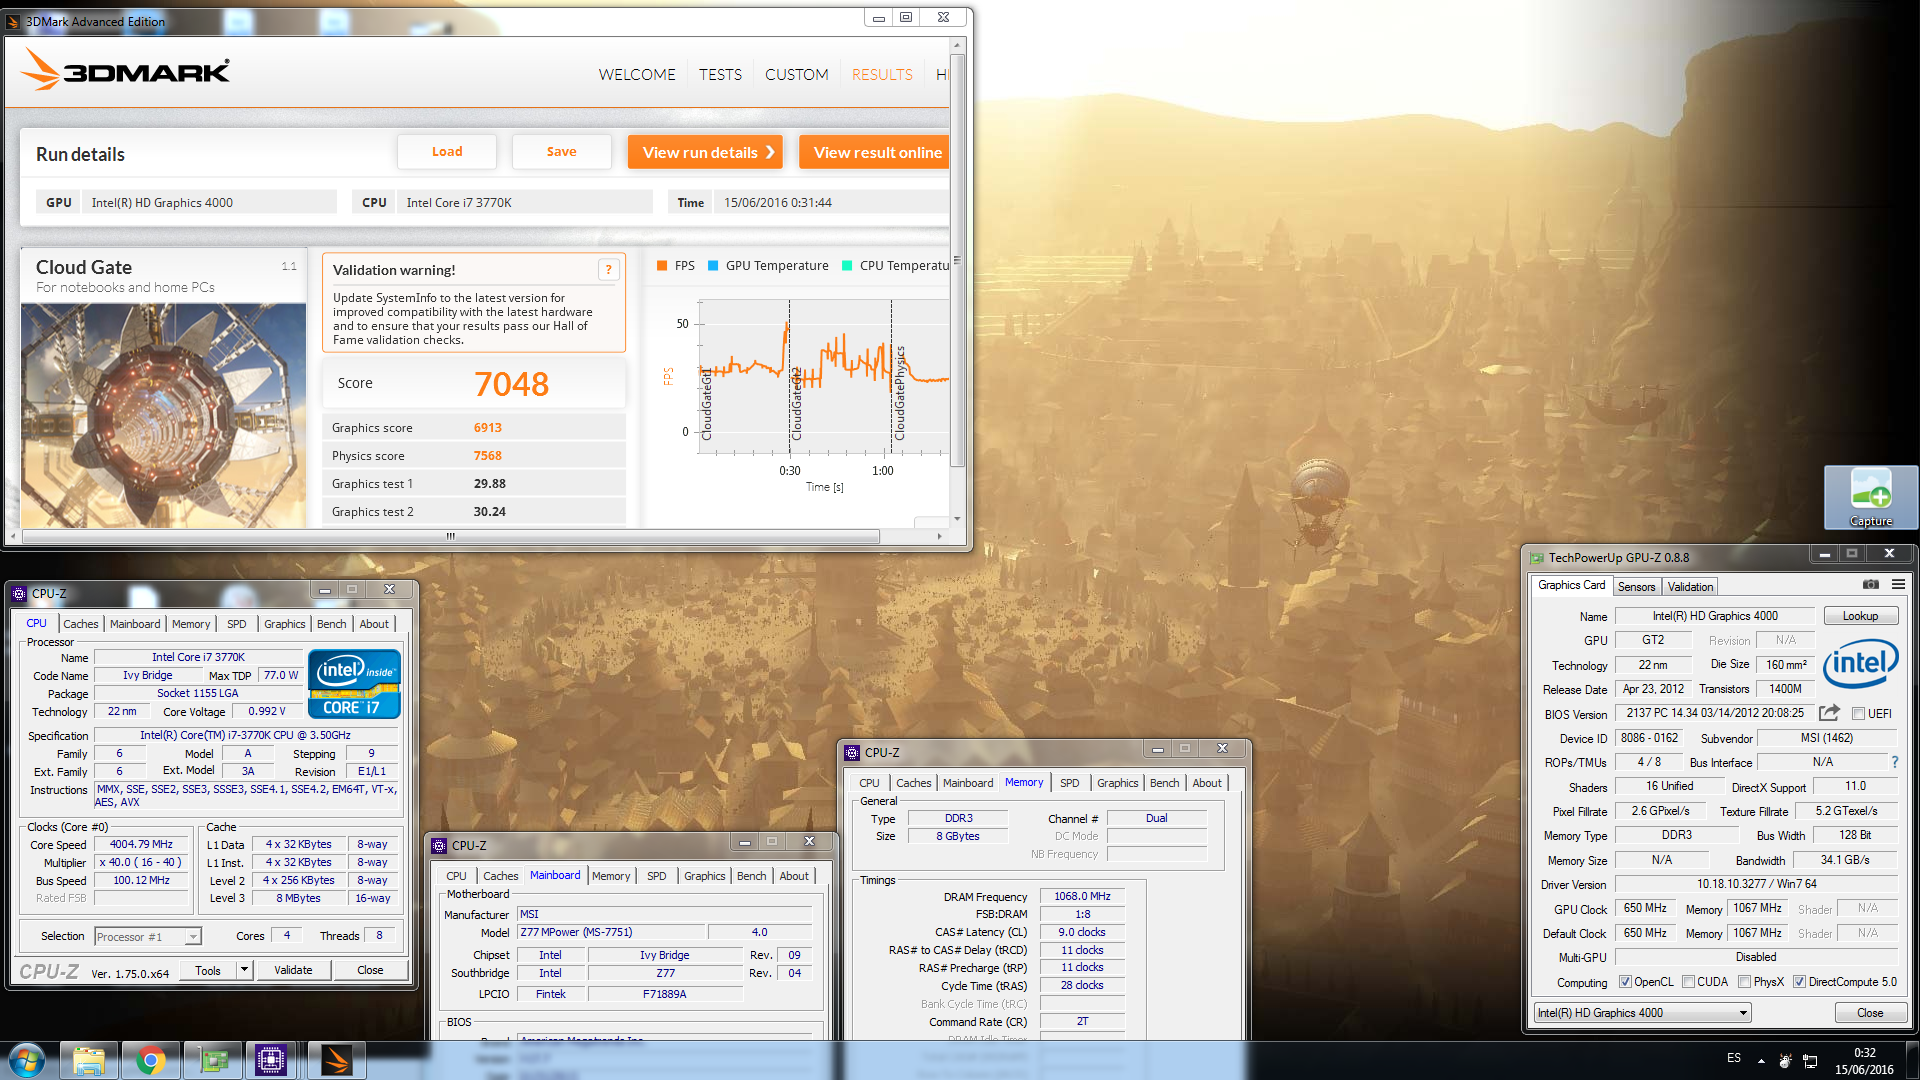Screen dimensions: 1920x1080
Task: Share GPU BIOS with the export arrow icon
Action: click(1829, 713)
